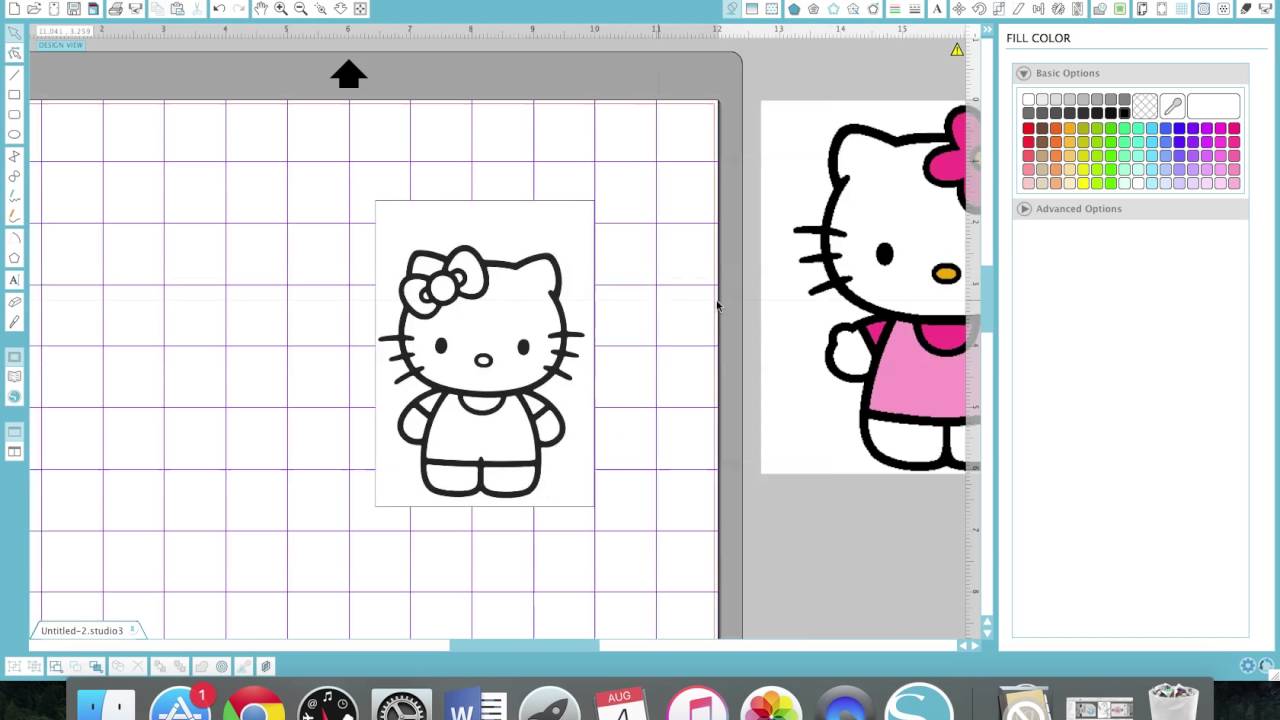The width and height of the screenshot is (1280, 720).
Task: Pick the red fill color swatch
Action: [x=1028, y=129]
